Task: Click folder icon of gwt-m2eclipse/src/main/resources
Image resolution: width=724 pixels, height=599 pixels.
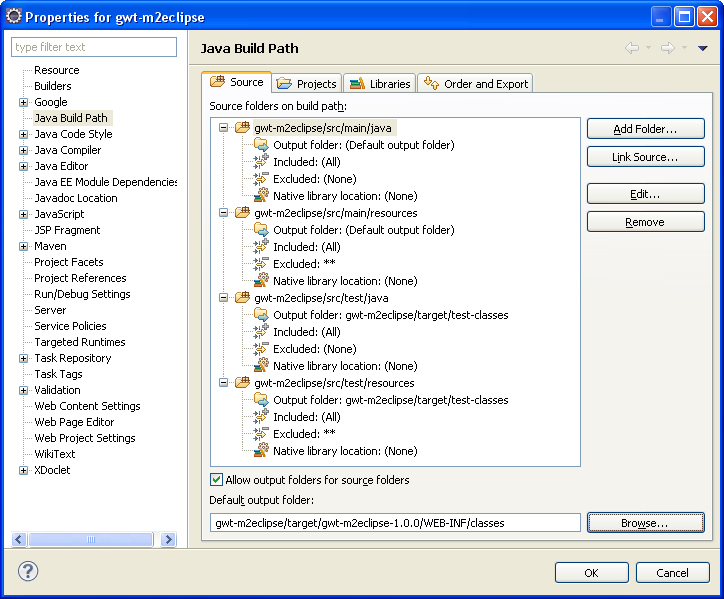Action: [x=242, y=212]
